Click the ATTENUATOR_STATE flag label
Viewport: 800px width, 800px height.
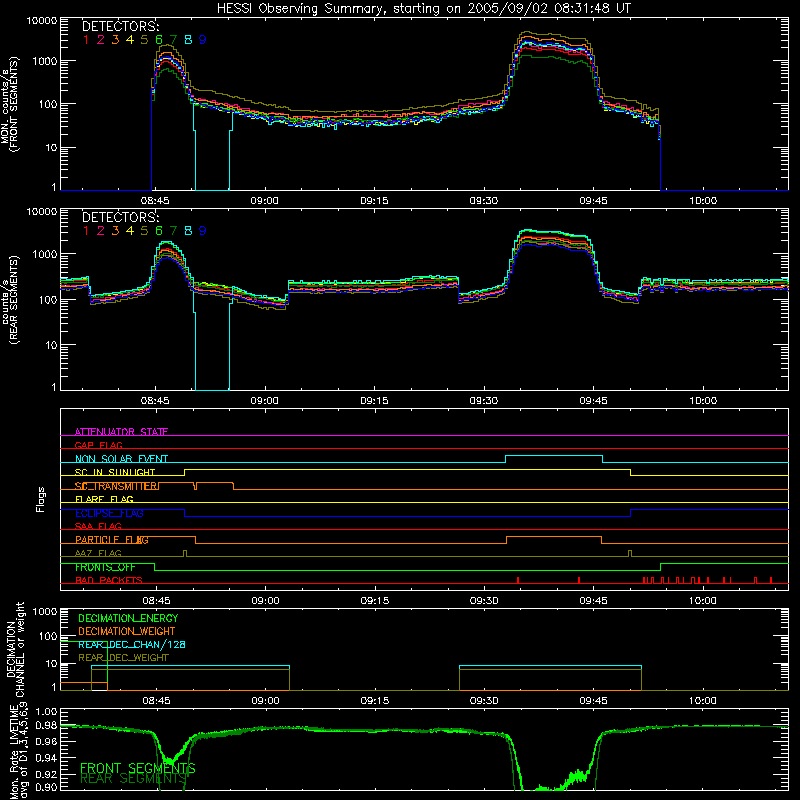(x=121, y=432)
